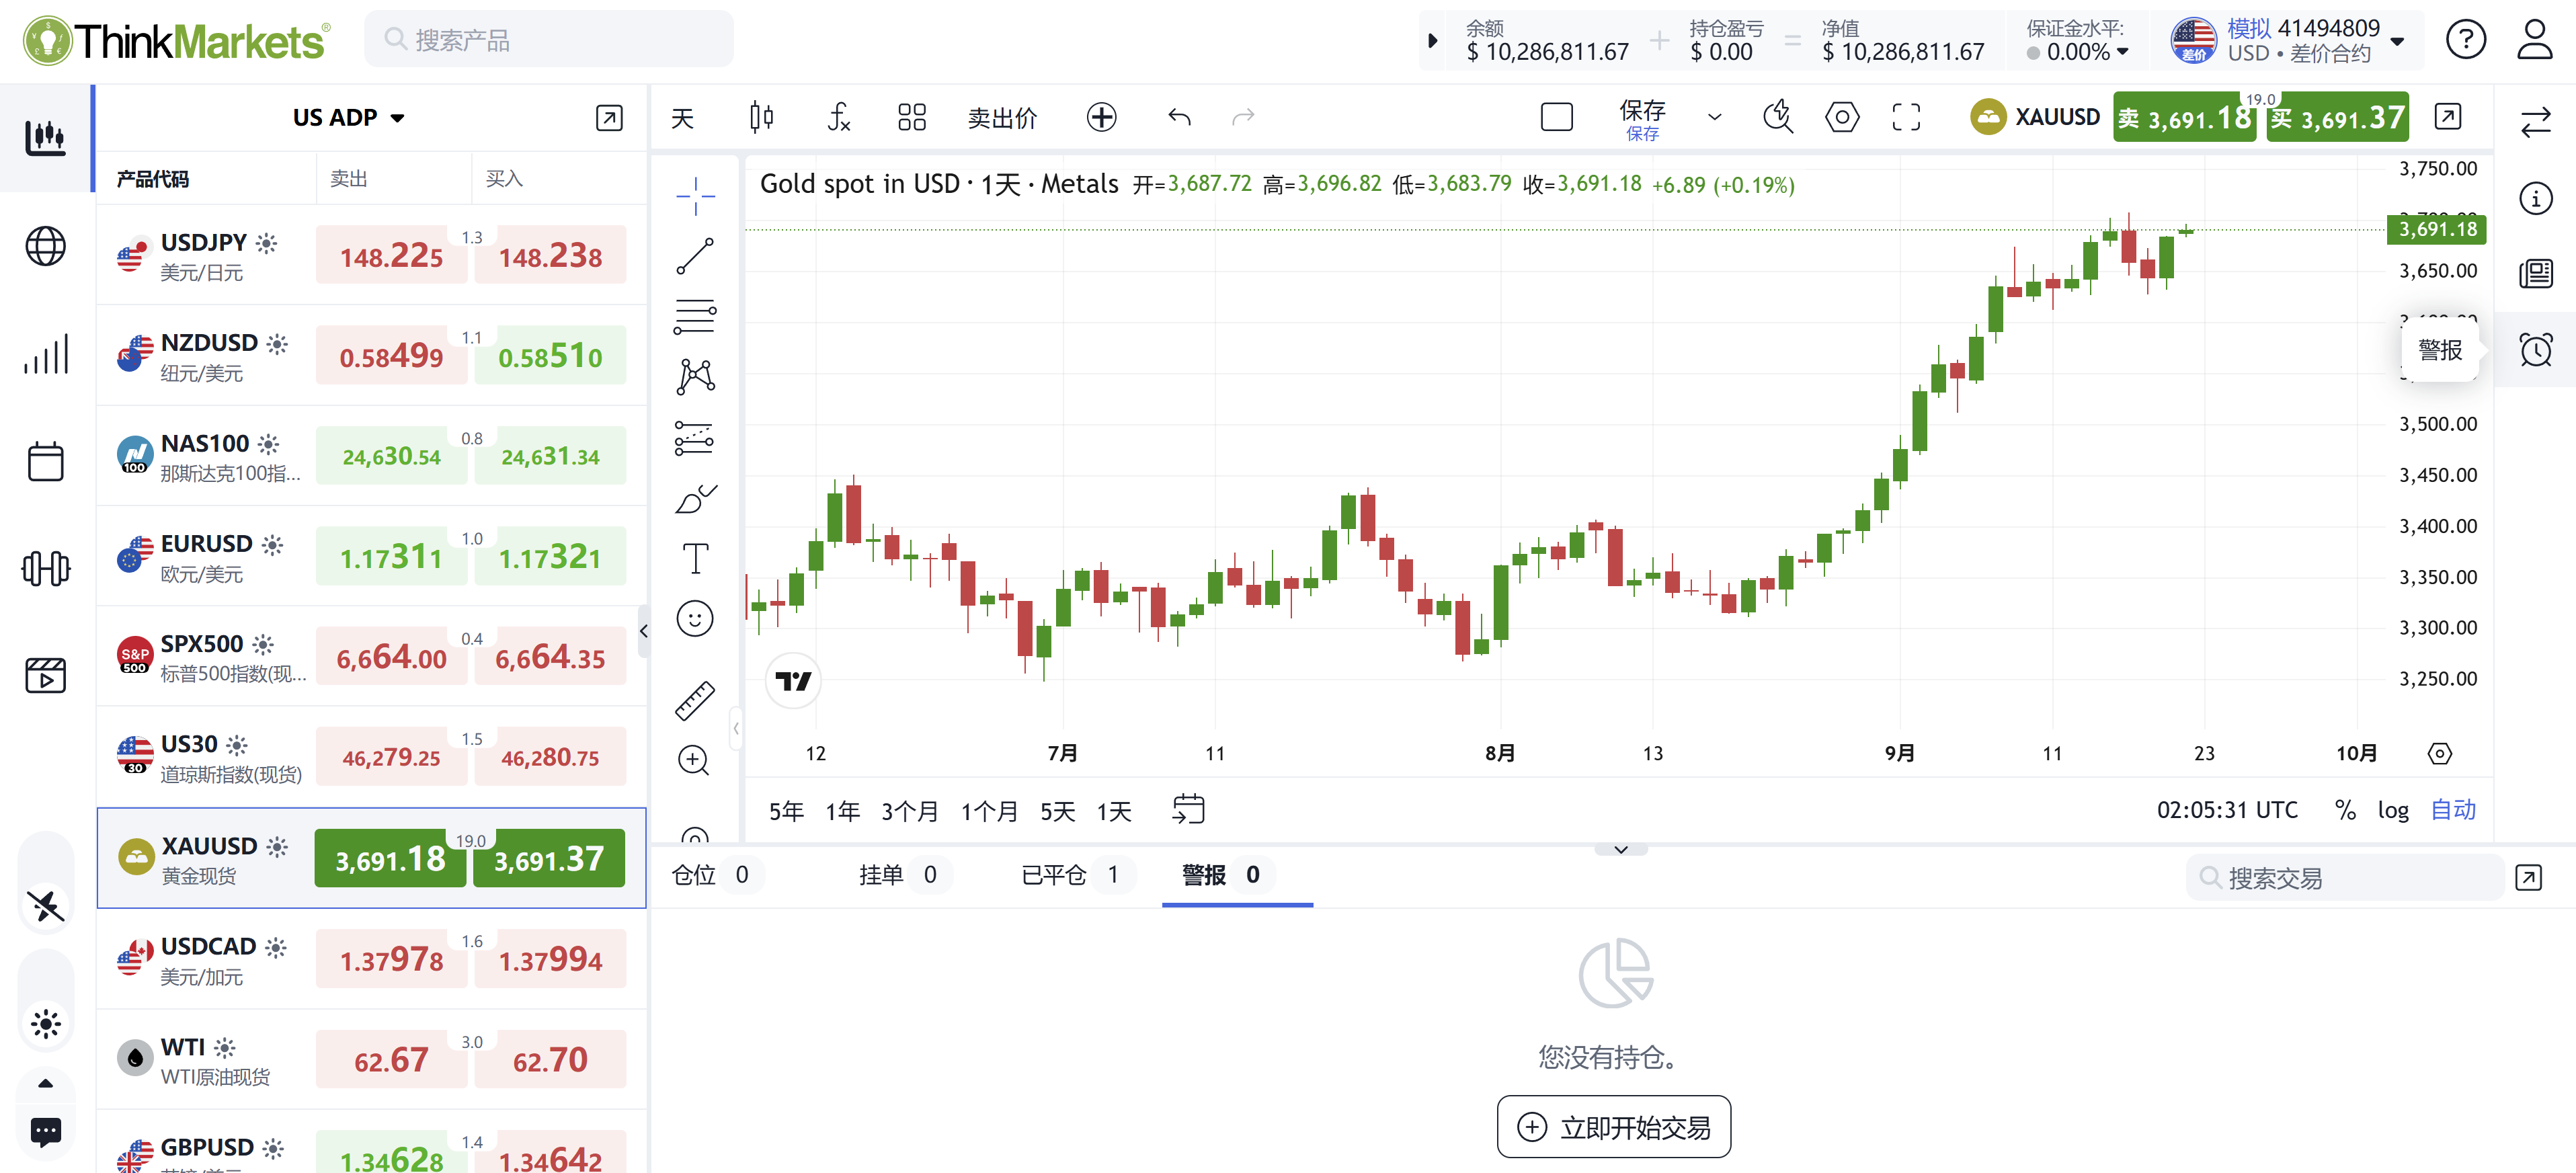Toggle percent scale on chart
Viewport: 2576px width, 1173px height.
(2345, 810)
